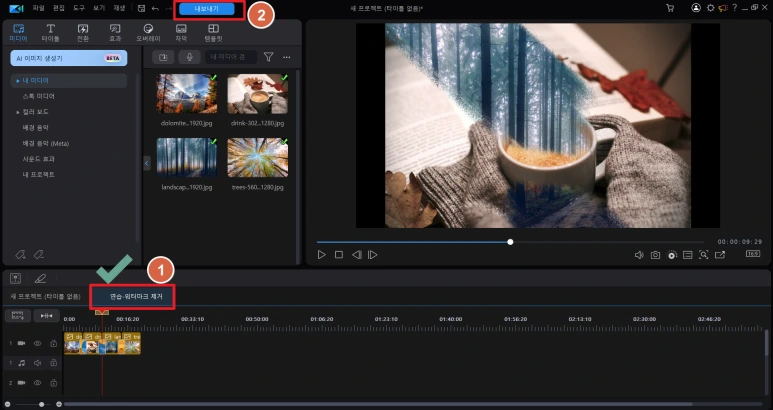Open the 보기 (View) menu
This screenshot has width=773, height=410.
pyautogui.click(x=99, y=8)
